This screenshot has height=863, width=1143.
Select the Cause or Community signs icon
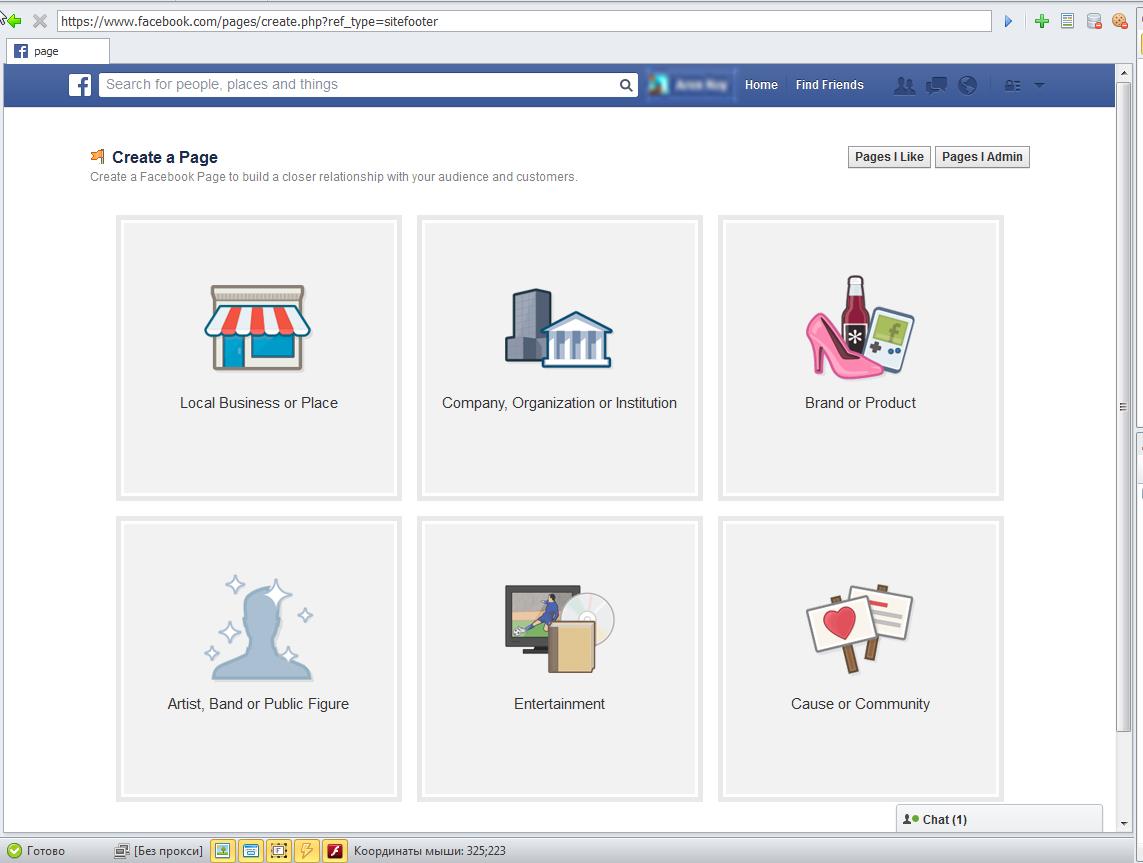[x=859, y=628]
